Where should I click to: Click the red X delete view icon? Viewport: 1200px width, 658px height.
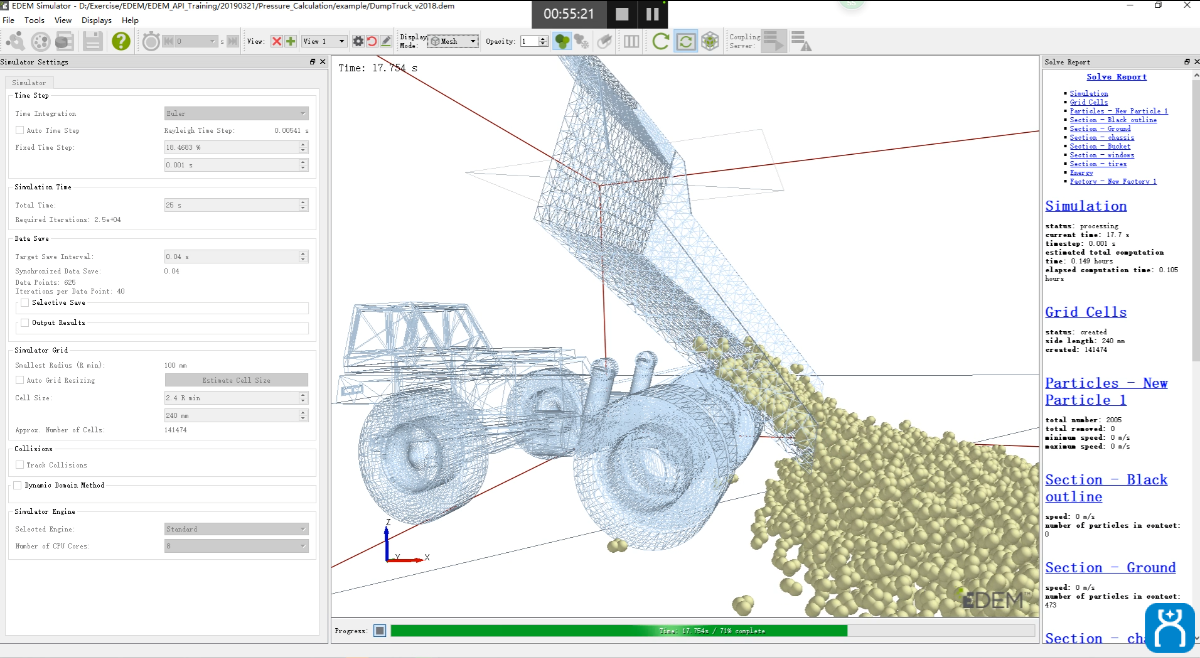[x=277, y=41]
